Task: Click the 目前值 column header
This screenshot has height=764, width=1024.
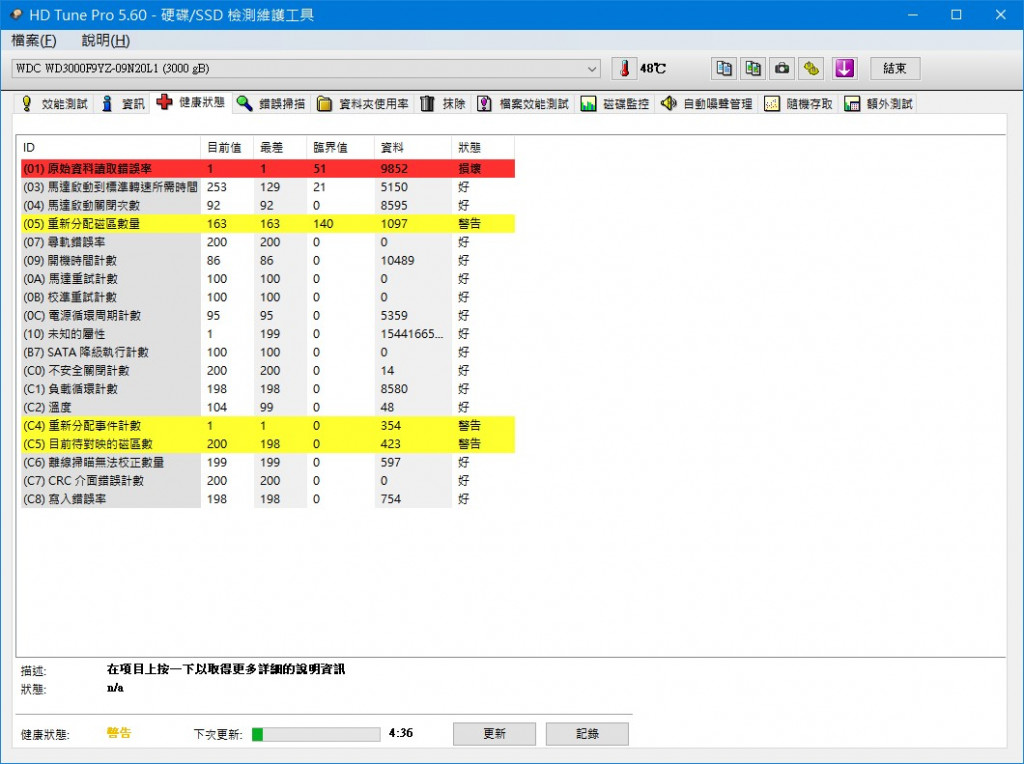Action: [227, 148]
